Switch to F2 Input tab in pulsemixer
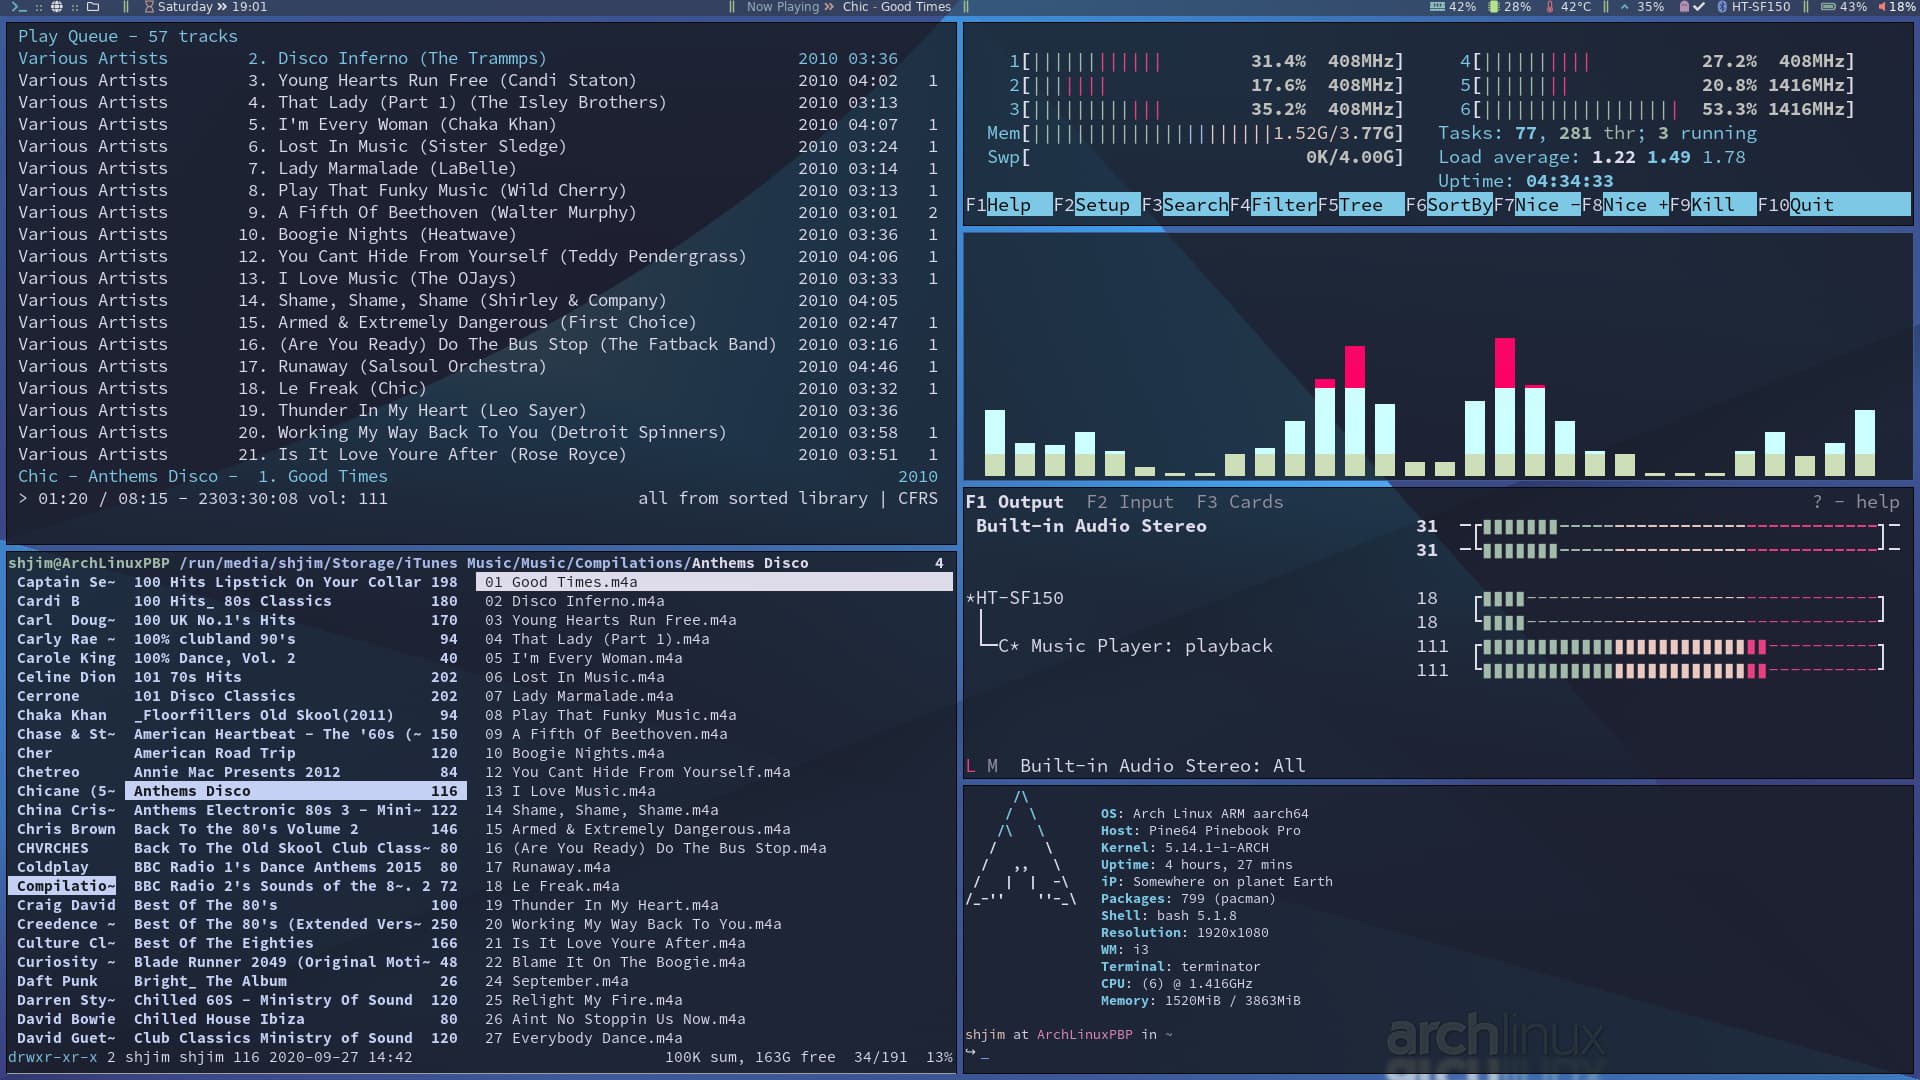 point(1129,502)
